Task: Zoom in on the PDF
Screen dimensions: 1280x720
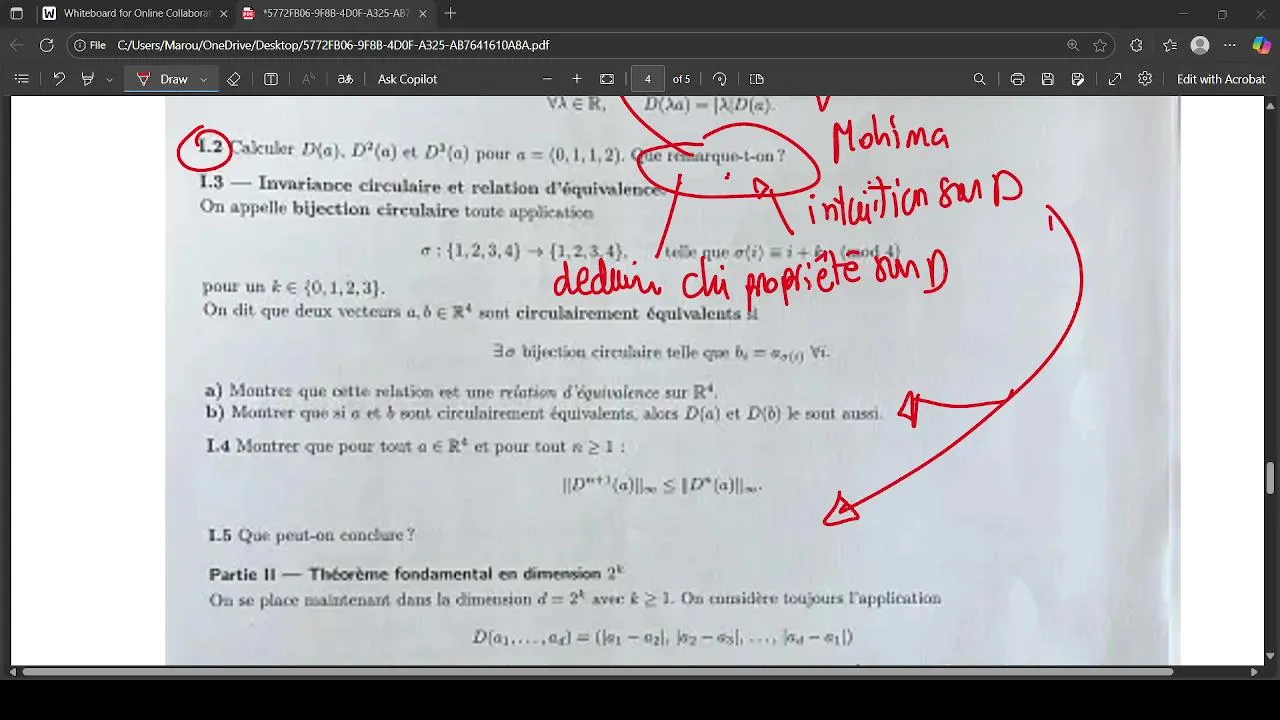Action: coord(577,79)
